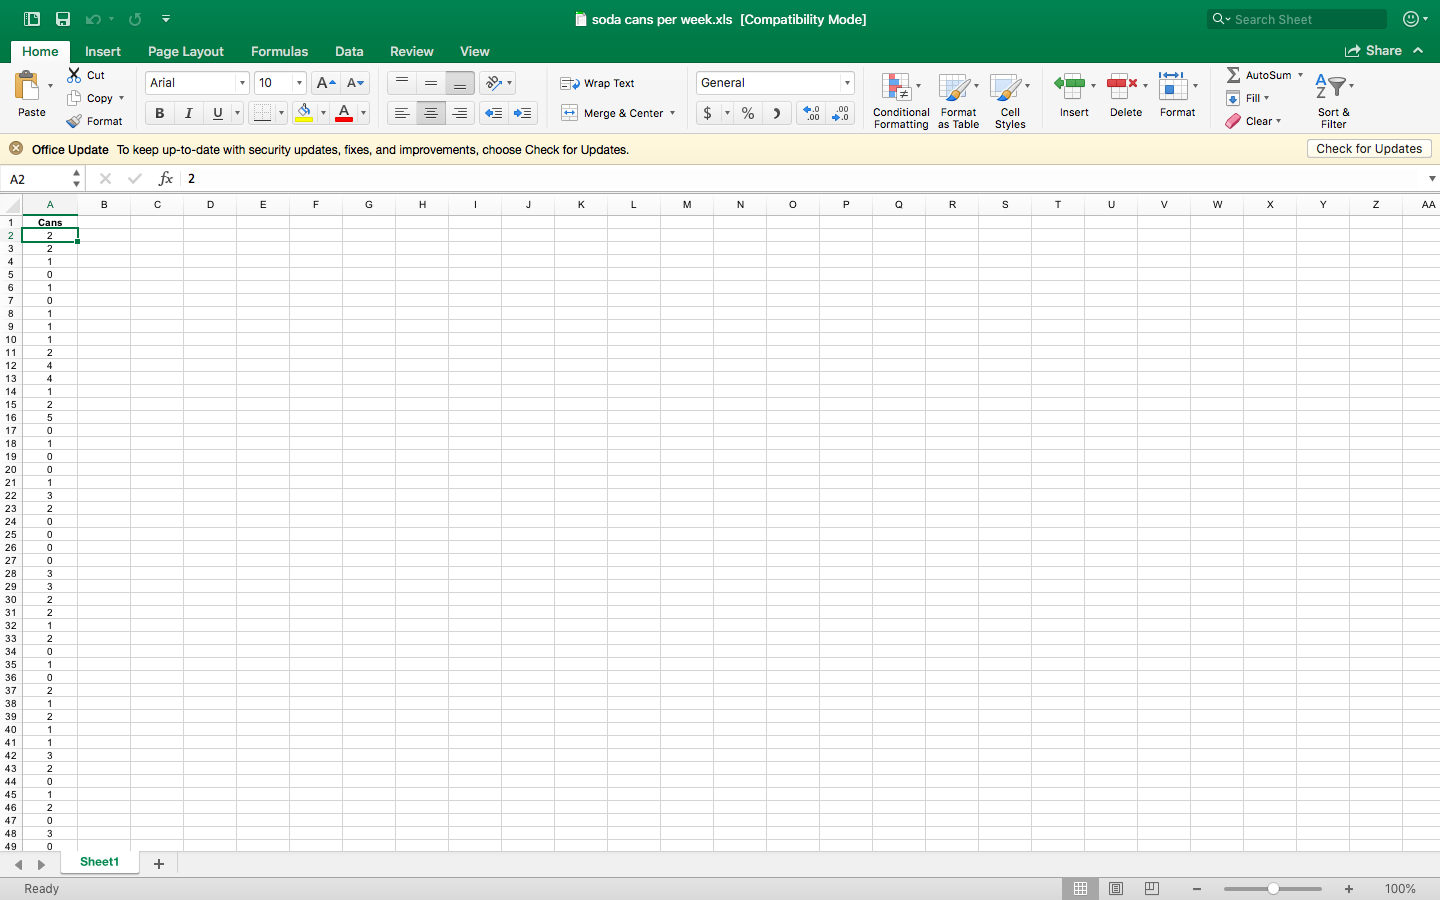Apply percent style formatting
Screen dimensions: 1440x900
pyautogui.click(x=747, y=113)
